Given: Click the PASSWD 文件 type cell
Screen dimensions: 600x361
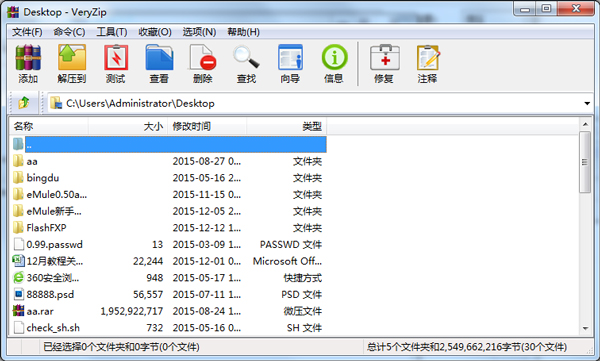Looking at the screenshot, I should point(291,245).
